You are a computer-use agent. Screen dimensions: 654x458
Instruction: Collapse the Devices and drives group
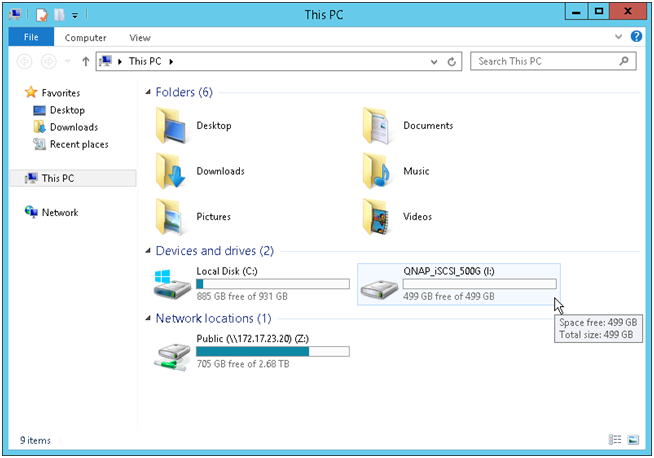[x=148, y=251]
